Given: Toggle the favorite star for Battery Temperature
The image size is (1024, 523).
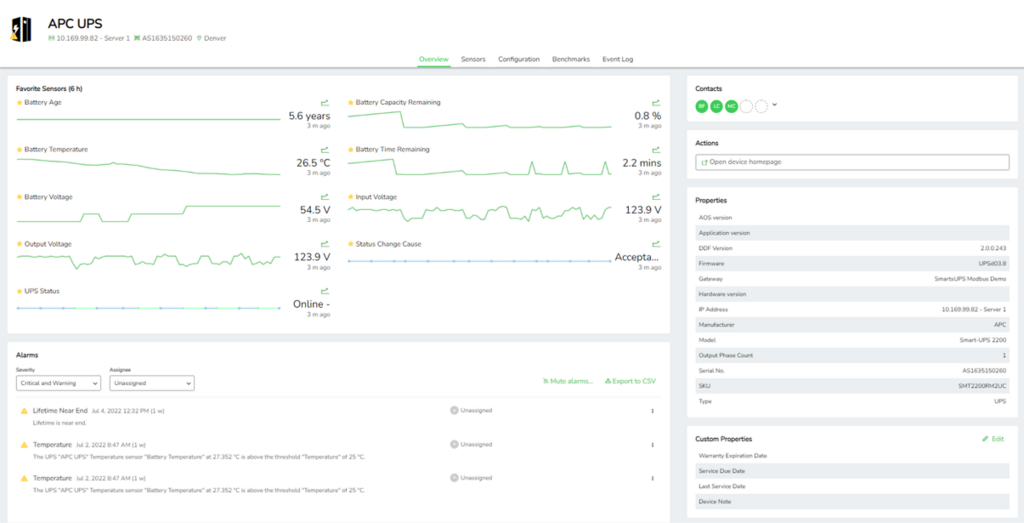Looking at the screenshot, I should pyautogui.click(x=19, y=150).
